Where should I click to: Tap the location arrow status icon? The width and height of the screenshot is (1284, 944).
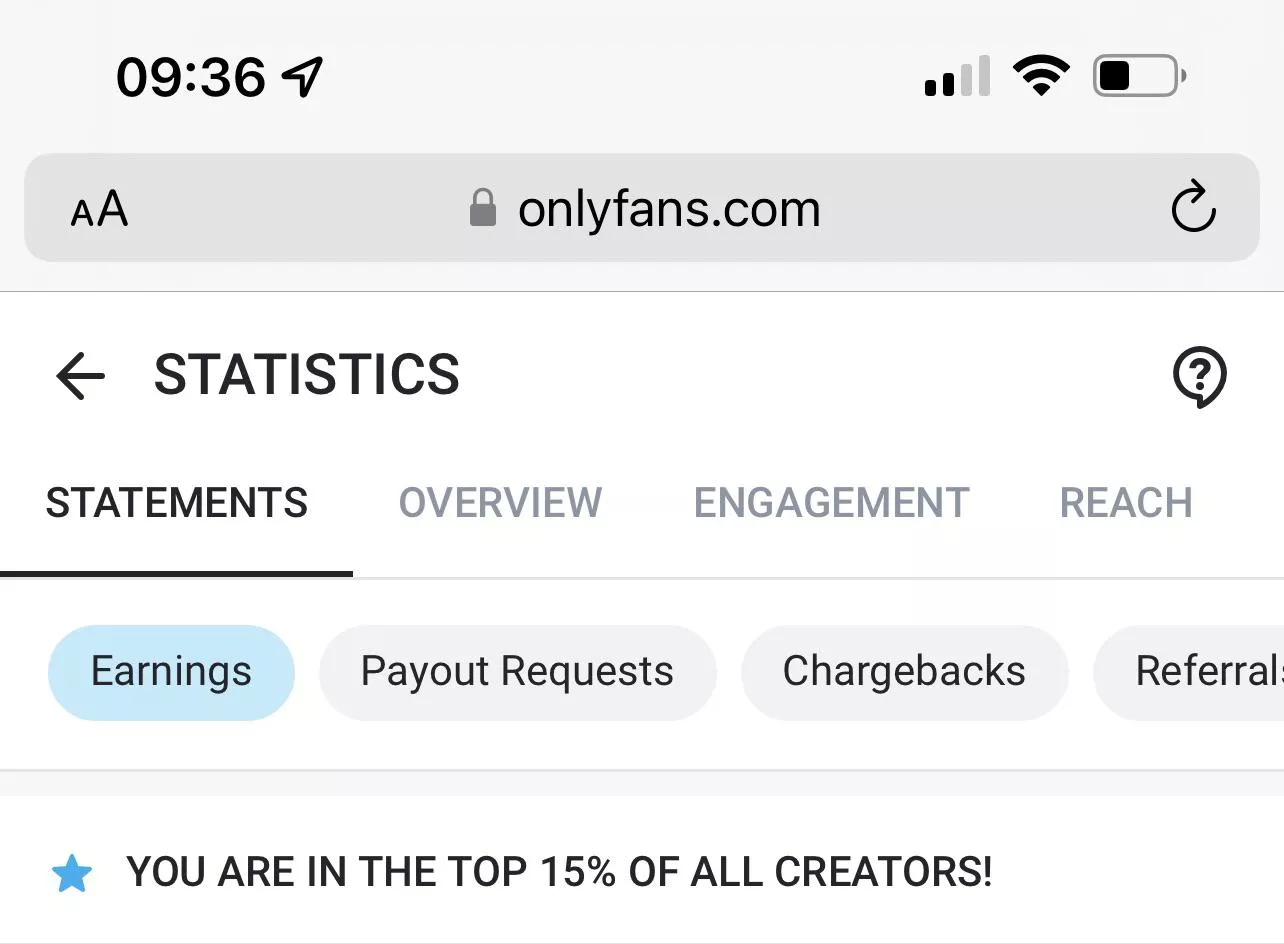(x=303, y=77)
